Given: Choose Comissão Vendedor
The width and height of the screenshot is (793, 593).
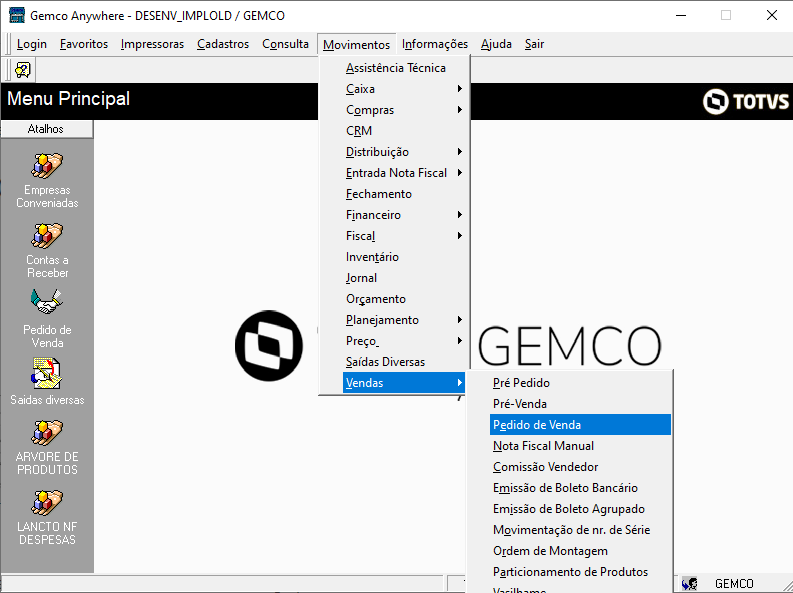Looking at the screenshot, I should pyautogui.click(x=581, y=467).
